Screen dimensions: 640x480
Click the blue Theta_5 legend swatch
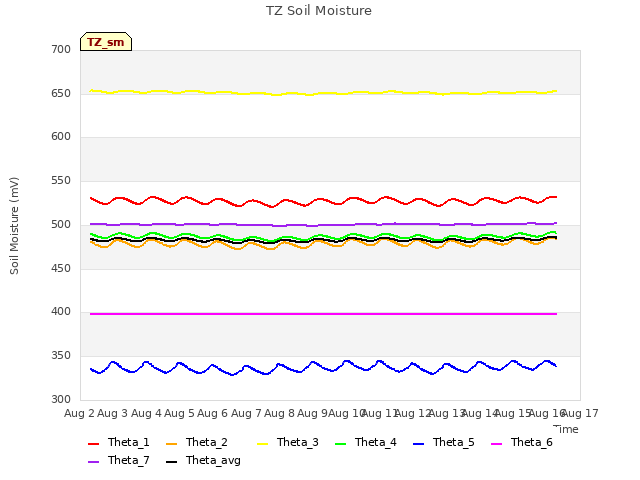418,444
